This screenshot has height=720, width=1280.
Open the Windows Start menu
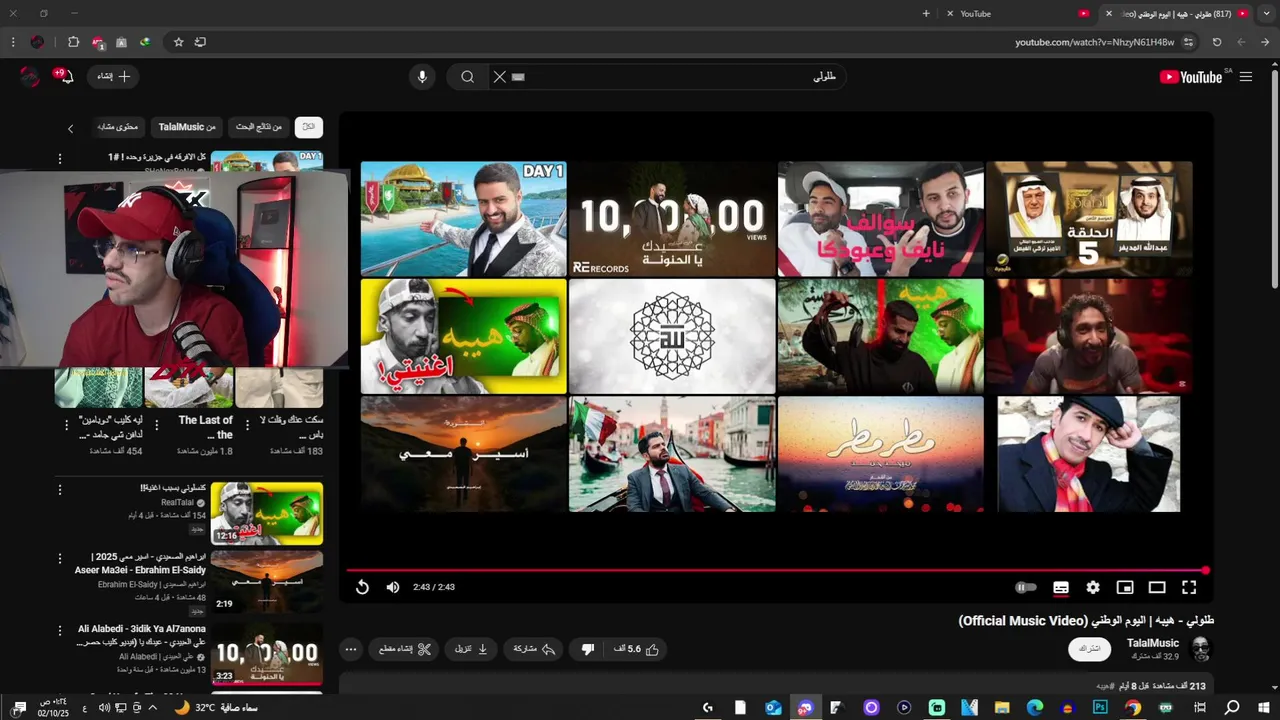pyautogui.click(x=1264, y=707)
